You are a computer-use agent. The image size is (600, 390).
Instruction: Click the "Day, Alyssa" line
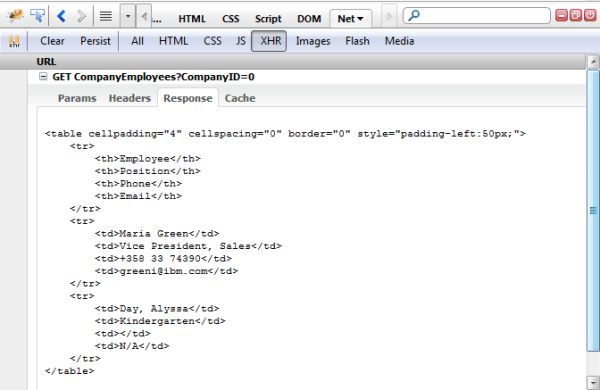[157, 308]
